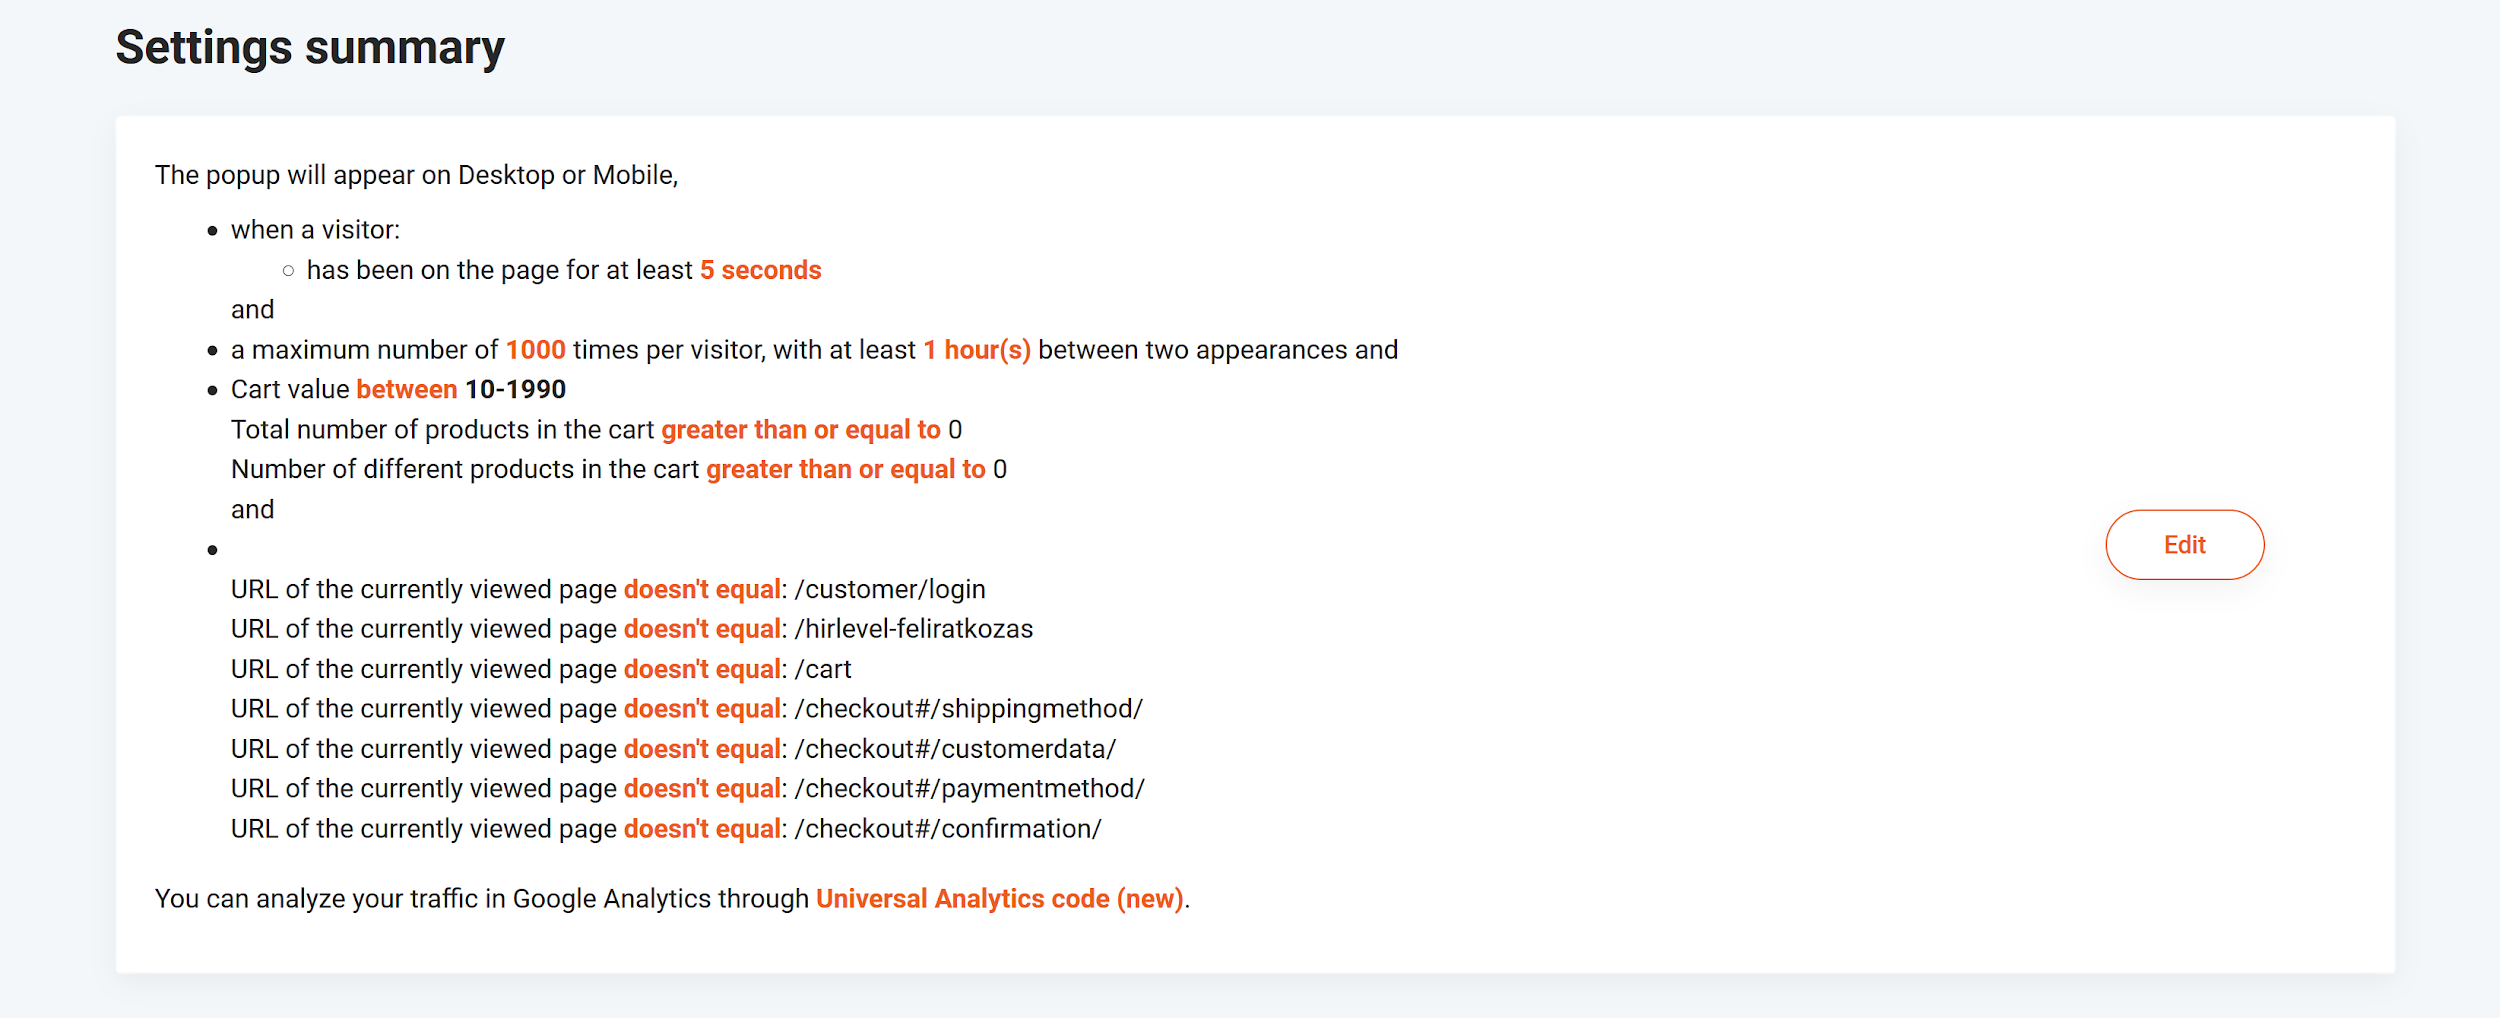Click the 1 hour(s) highlighted value
Image resolution: width=2500 pixels, height=1018 pixels.
pos(977,350)
